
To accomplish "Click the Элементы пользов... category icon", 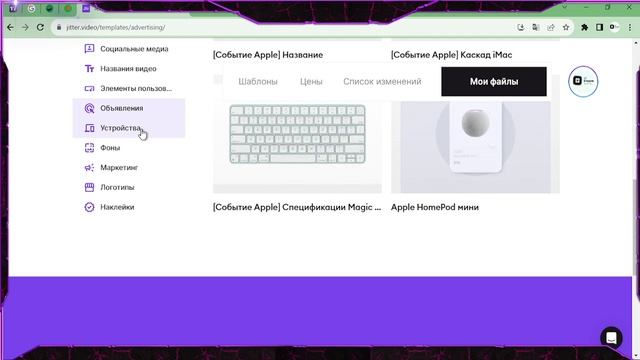I will coord(89,88).
